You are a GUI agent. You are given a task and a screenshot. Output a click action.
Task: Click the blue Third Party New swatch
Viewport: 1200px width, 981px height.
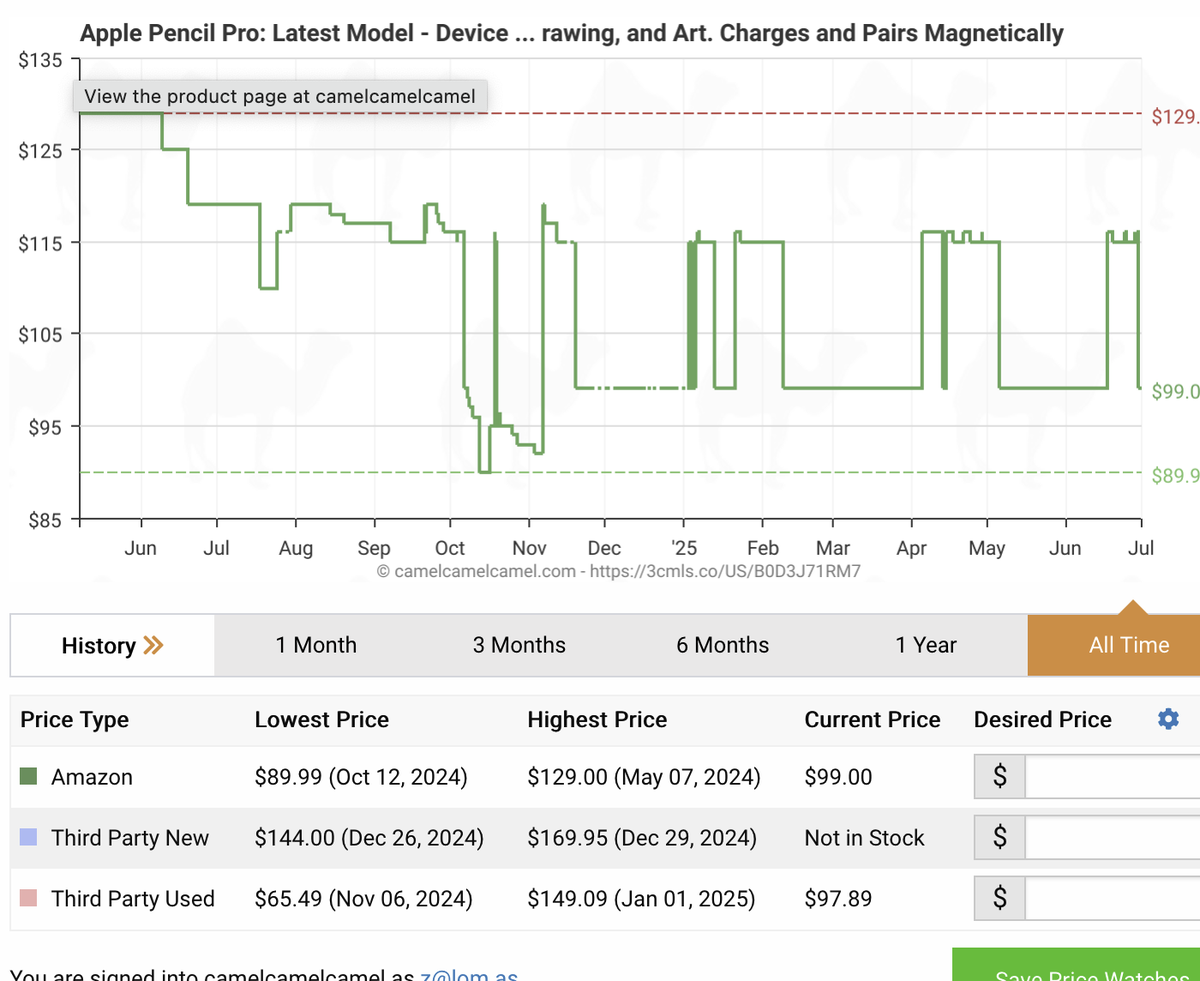point(29,837)
